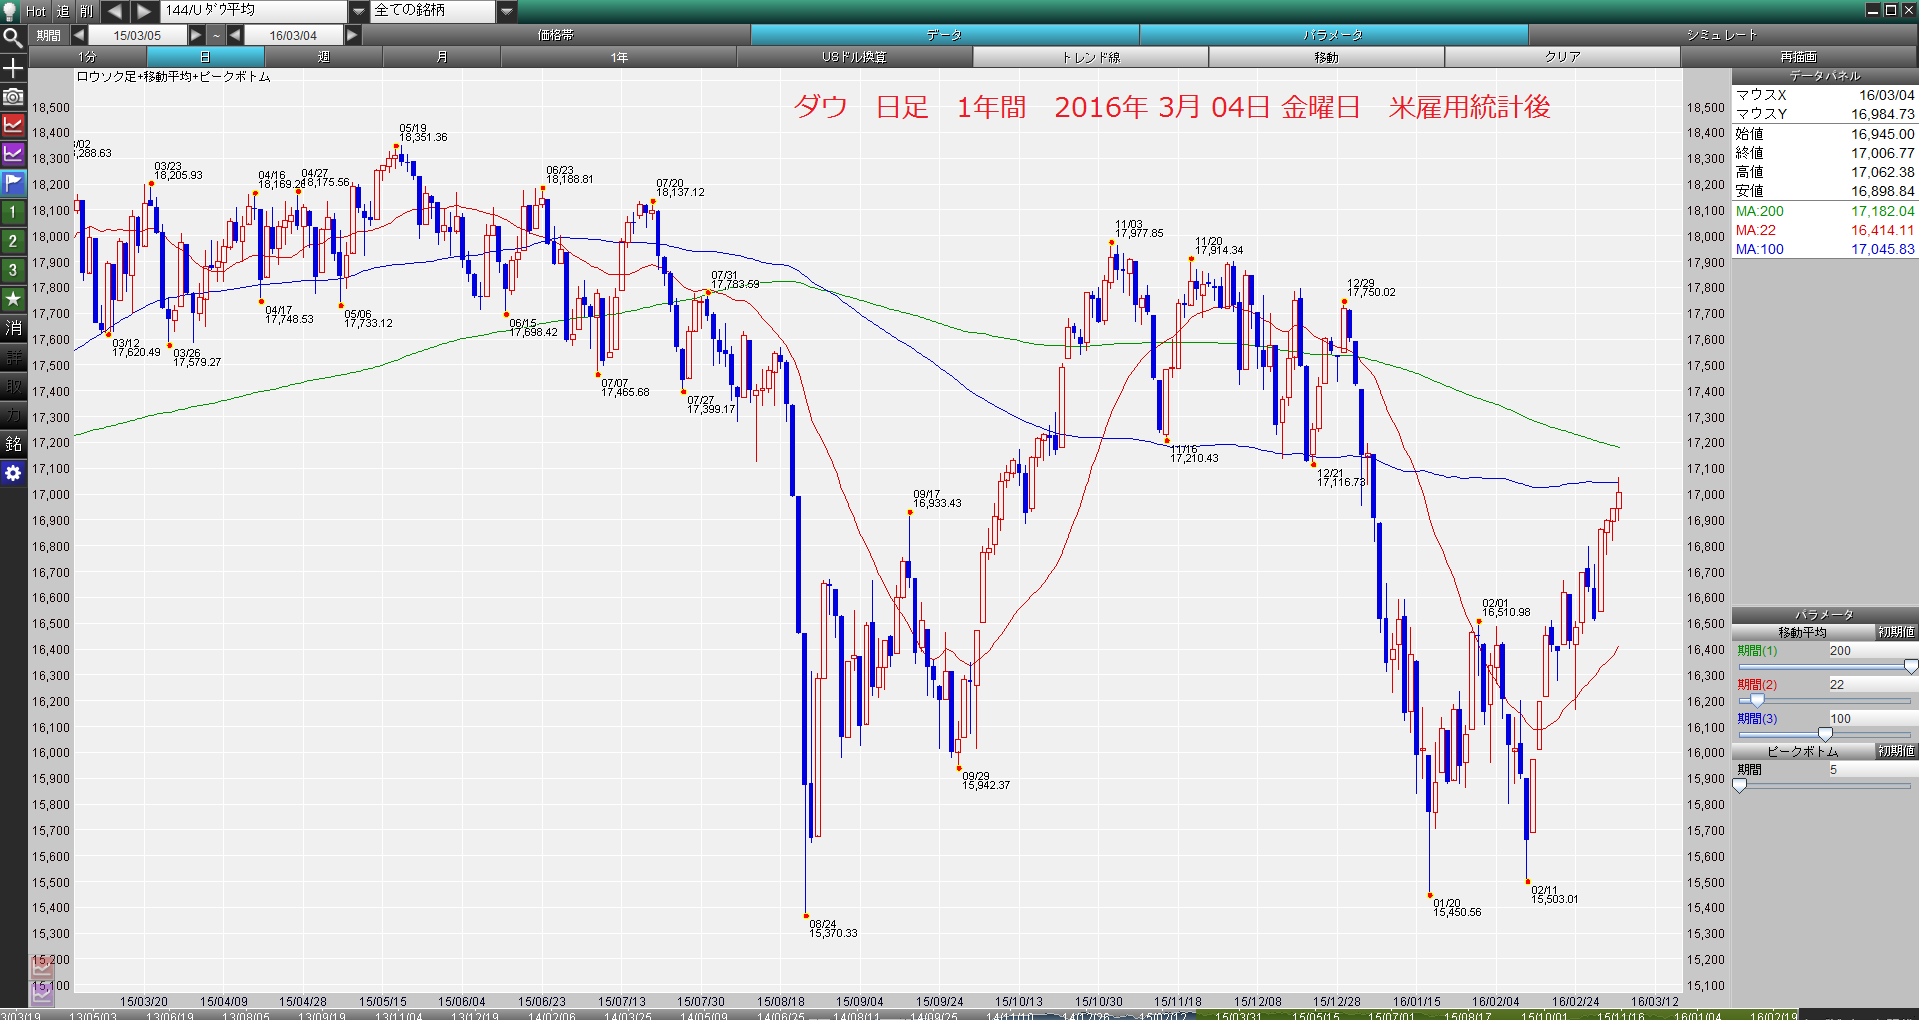Click the 追 add button
The image size is (1919, 1020).
[62, 11]
